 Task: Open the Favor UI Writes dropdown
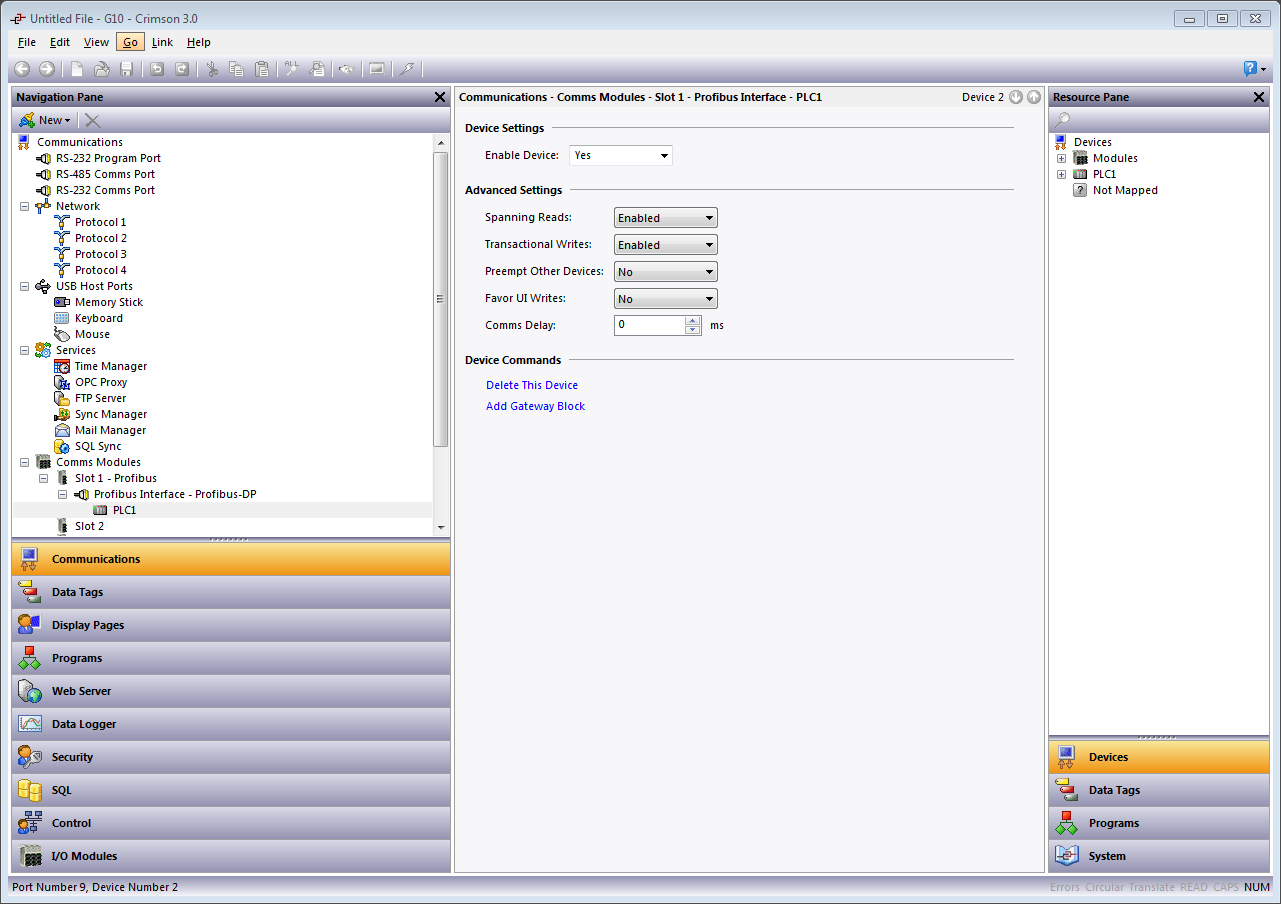click(666, 299)
